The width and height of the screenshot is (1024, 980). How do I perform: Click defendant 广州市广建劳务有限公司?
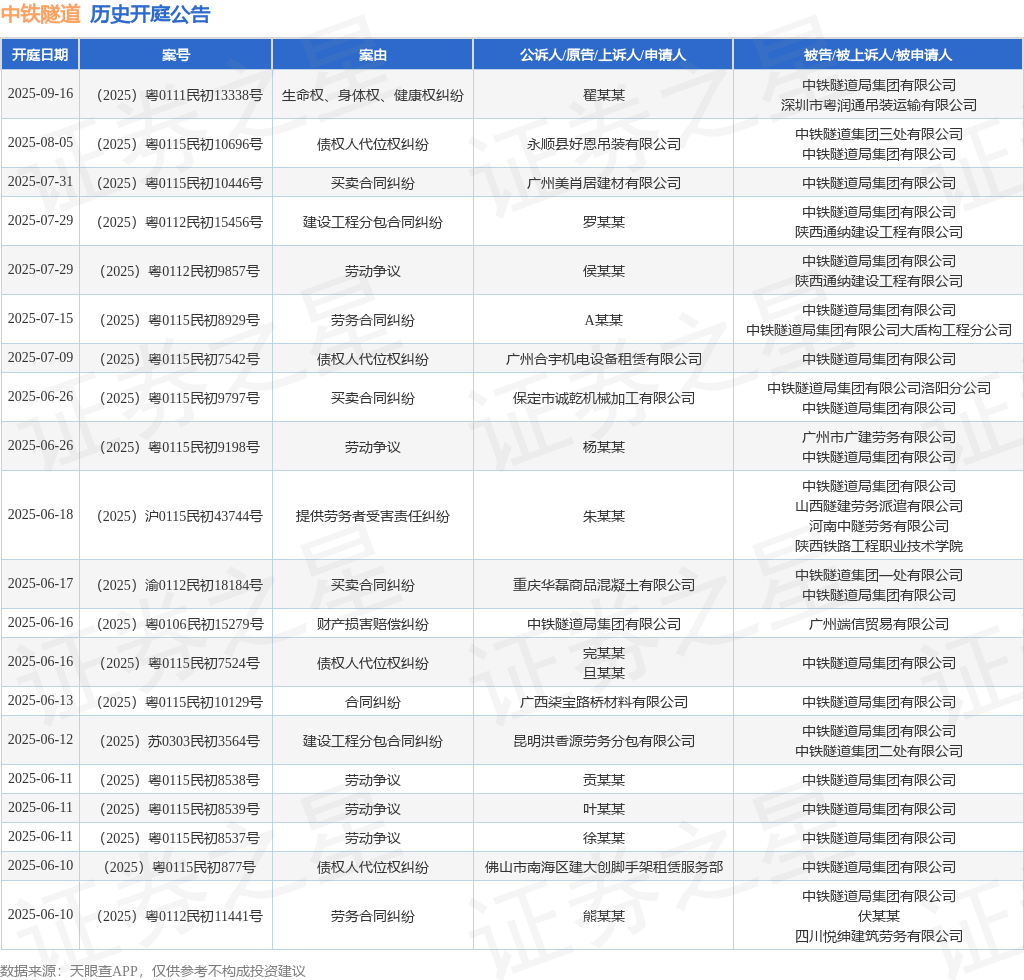[878, 437]
